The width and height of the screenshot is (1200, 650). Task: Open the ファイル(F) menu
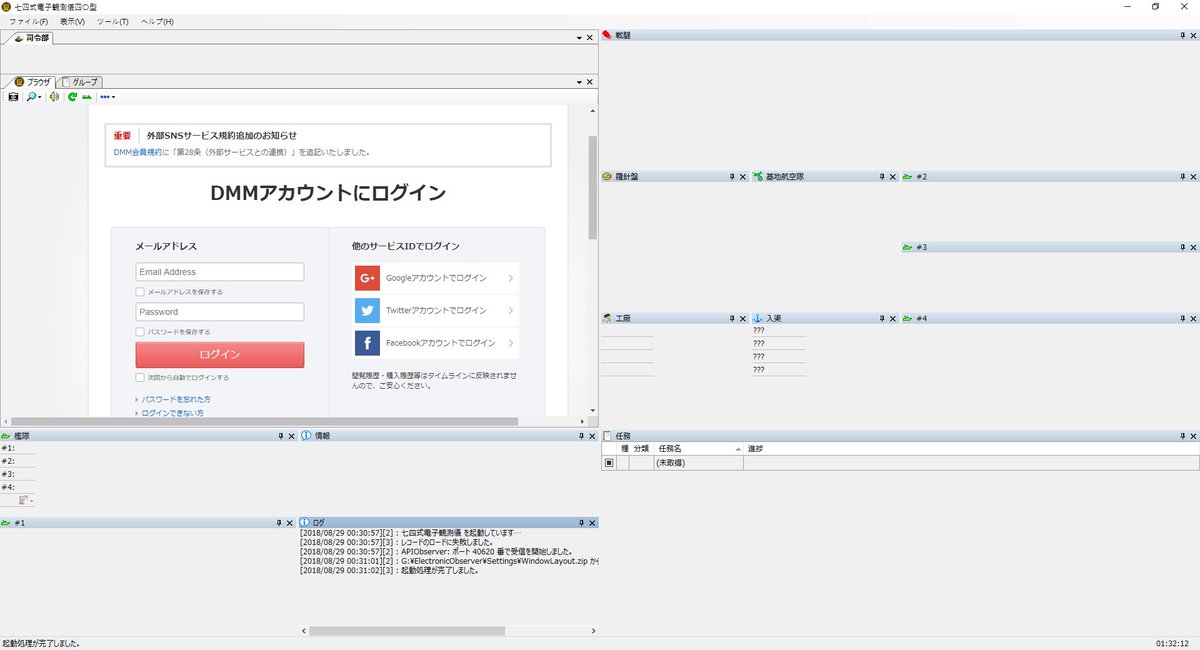click(28, 21)
